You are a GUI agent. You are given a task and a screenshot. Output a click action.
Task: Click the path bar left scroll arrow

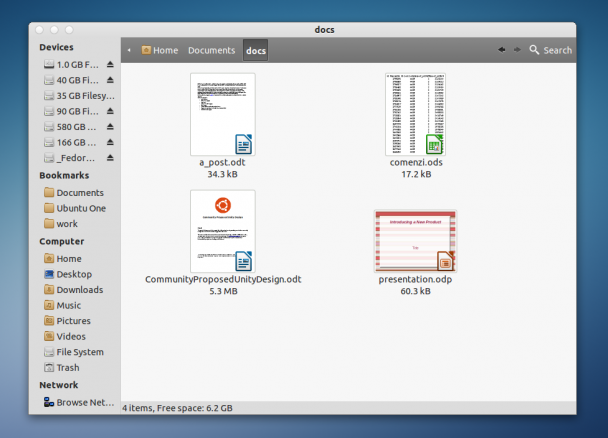129,50
